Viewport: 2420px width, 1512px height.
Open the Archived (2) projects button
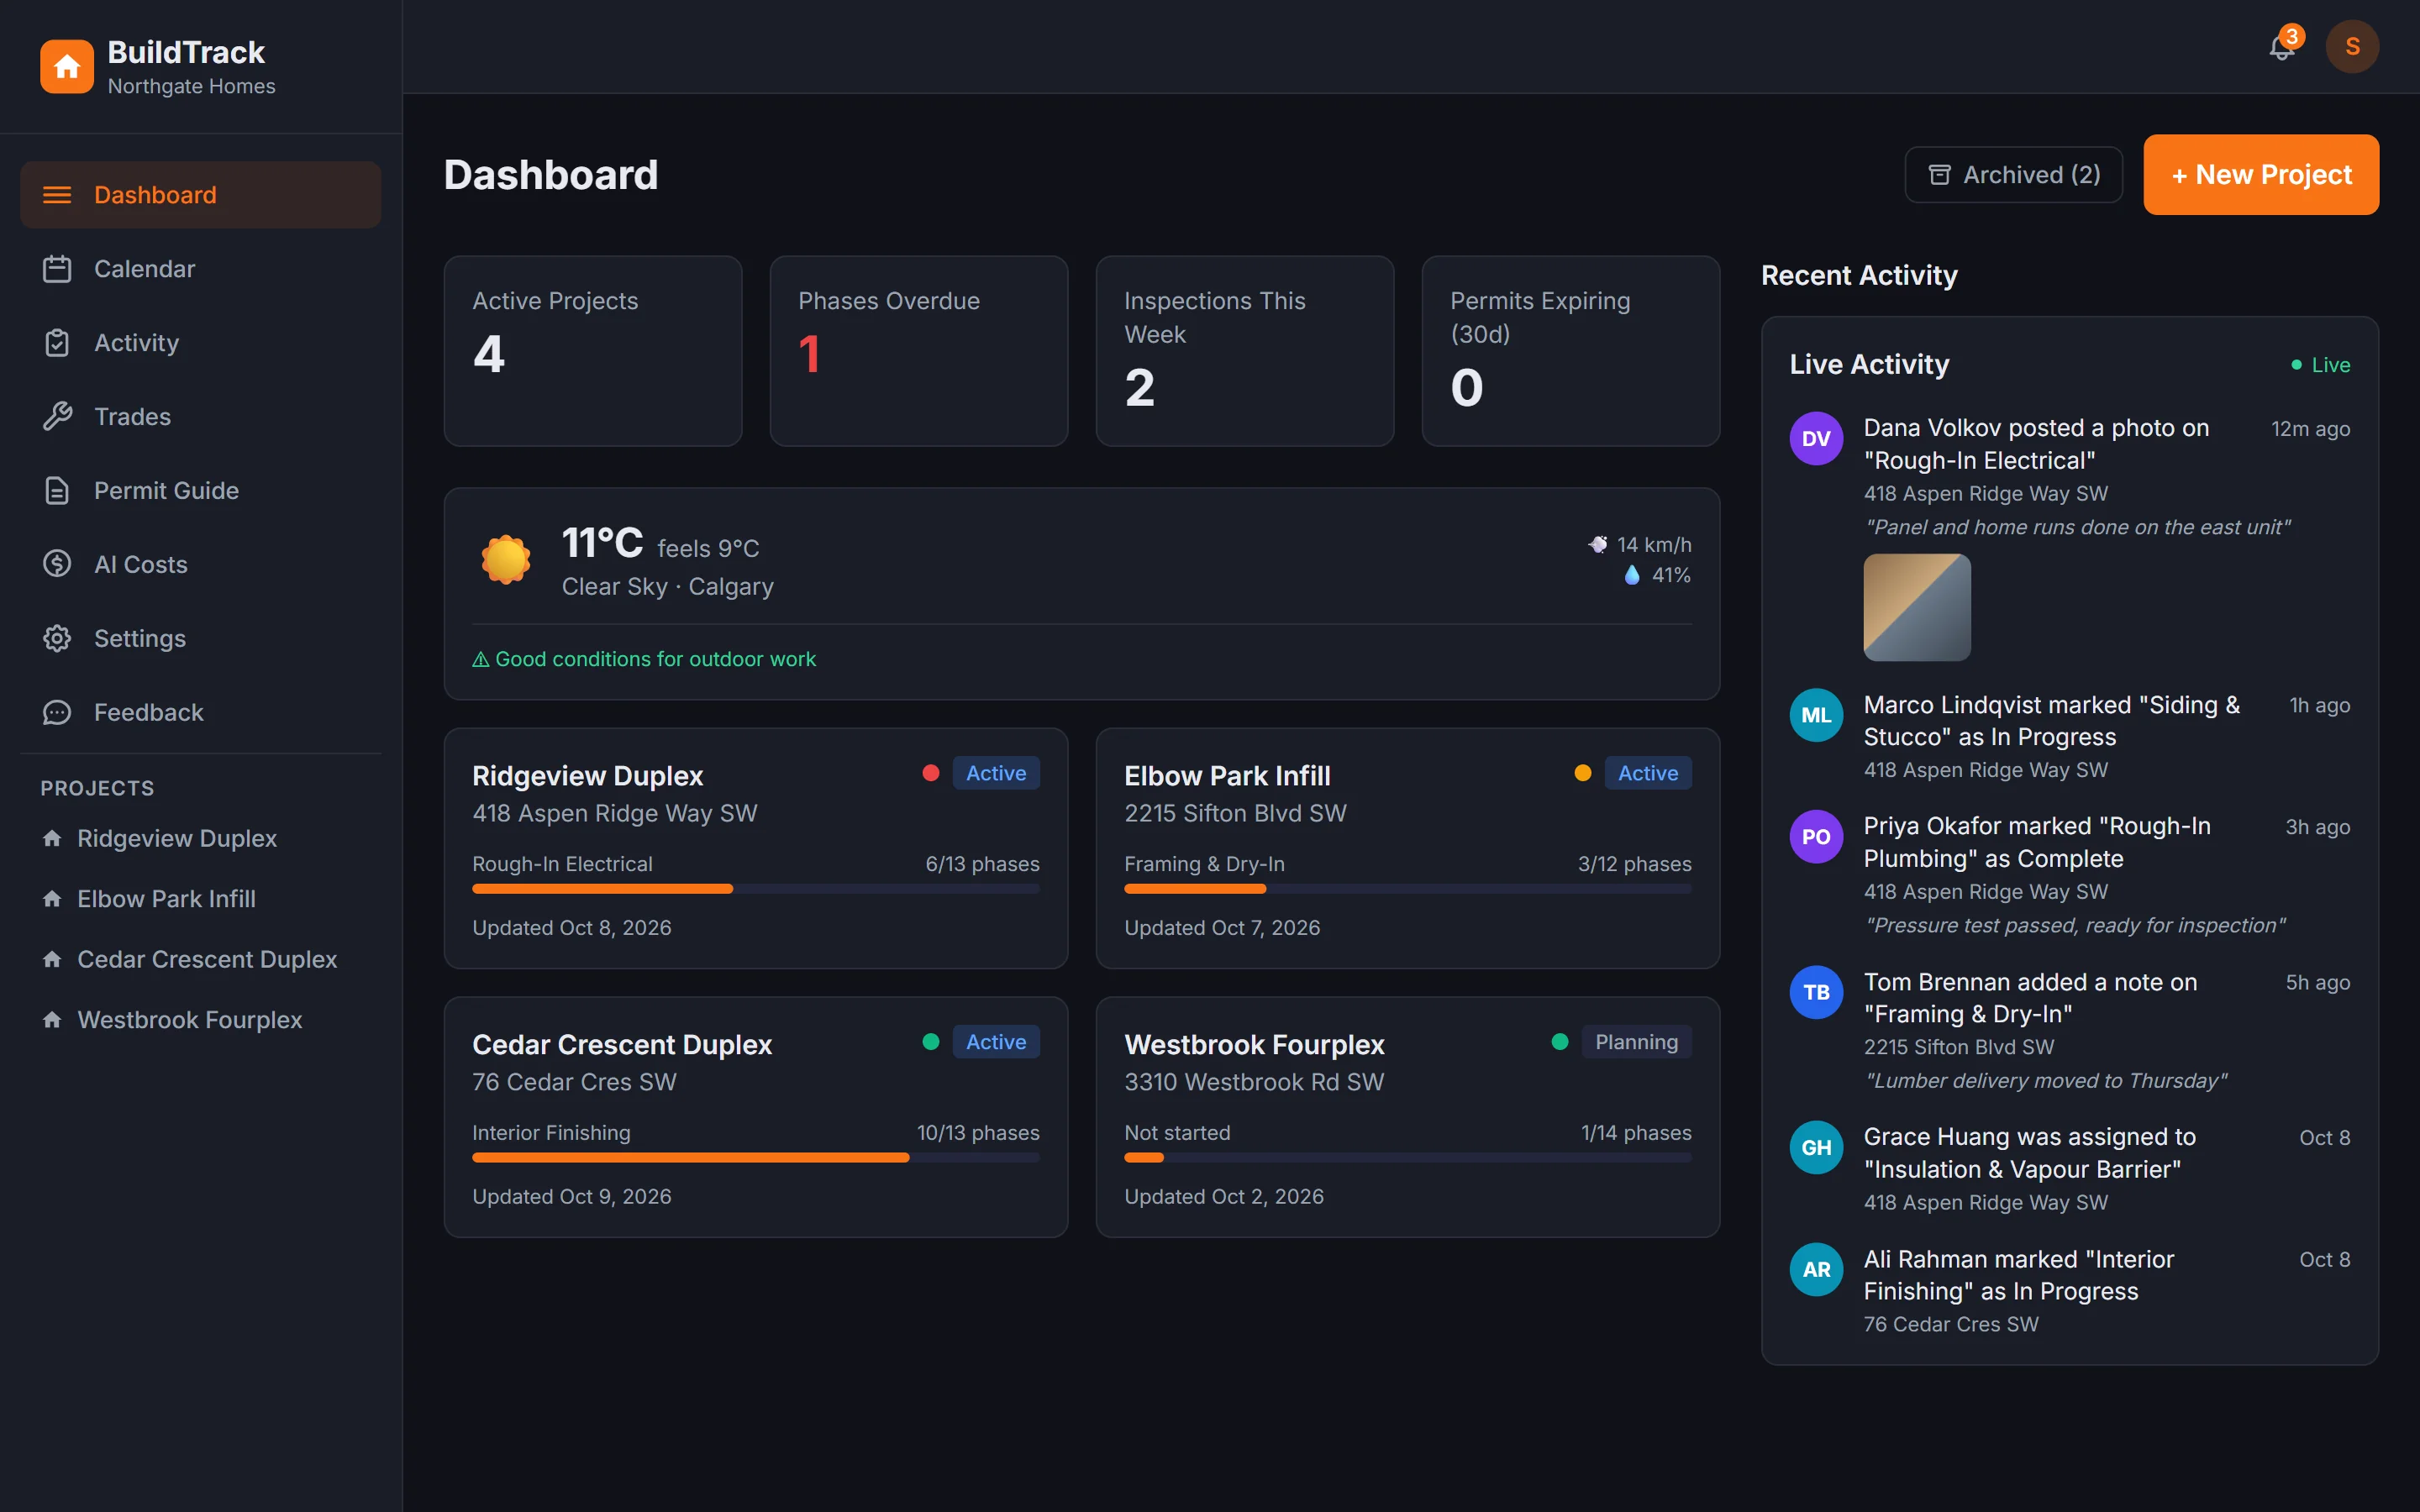click(x=2013, y=175)
